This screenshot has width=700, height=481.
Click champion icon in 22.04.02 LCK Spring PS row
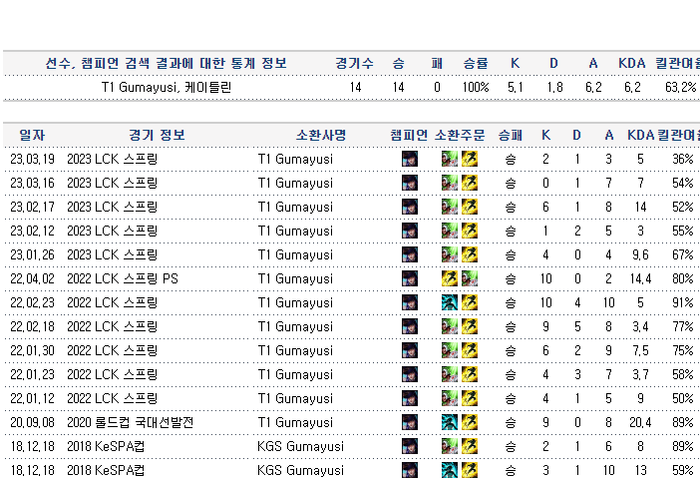click(x=410, y=279)
